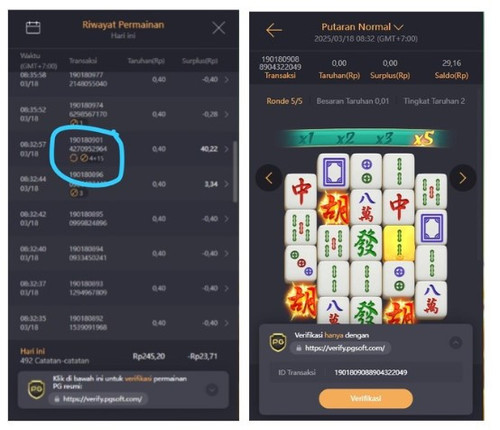Click the PG shield logo in round details
The height and width of the screenshot is (430, 500).
coord(278,342)
